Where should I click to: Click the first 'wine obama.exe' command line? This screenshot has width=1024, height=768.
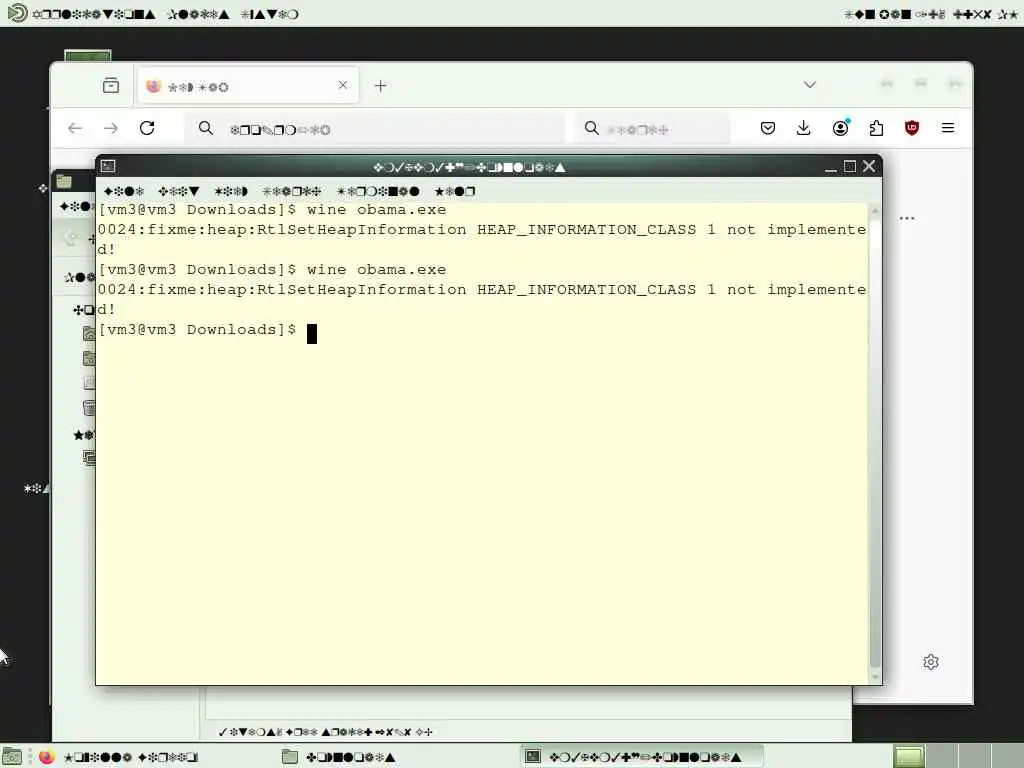[272, 210]
